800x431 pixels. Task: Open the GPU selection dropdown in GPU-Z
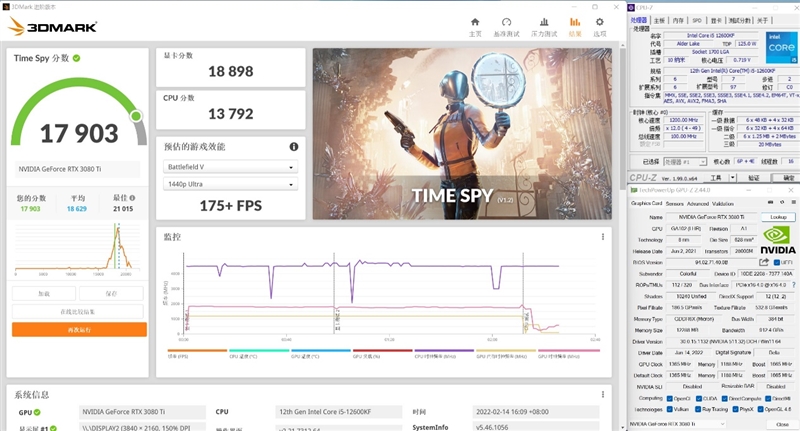[x=678, y=424]
